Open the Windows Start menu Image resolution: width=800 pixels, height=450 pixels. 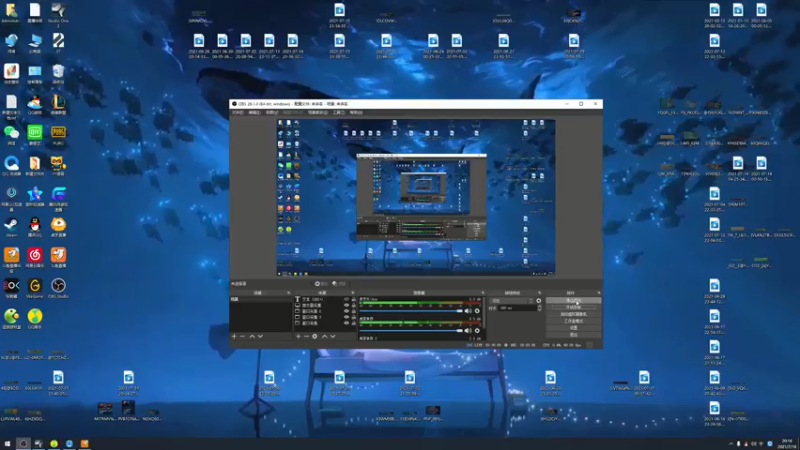(7, 444)
